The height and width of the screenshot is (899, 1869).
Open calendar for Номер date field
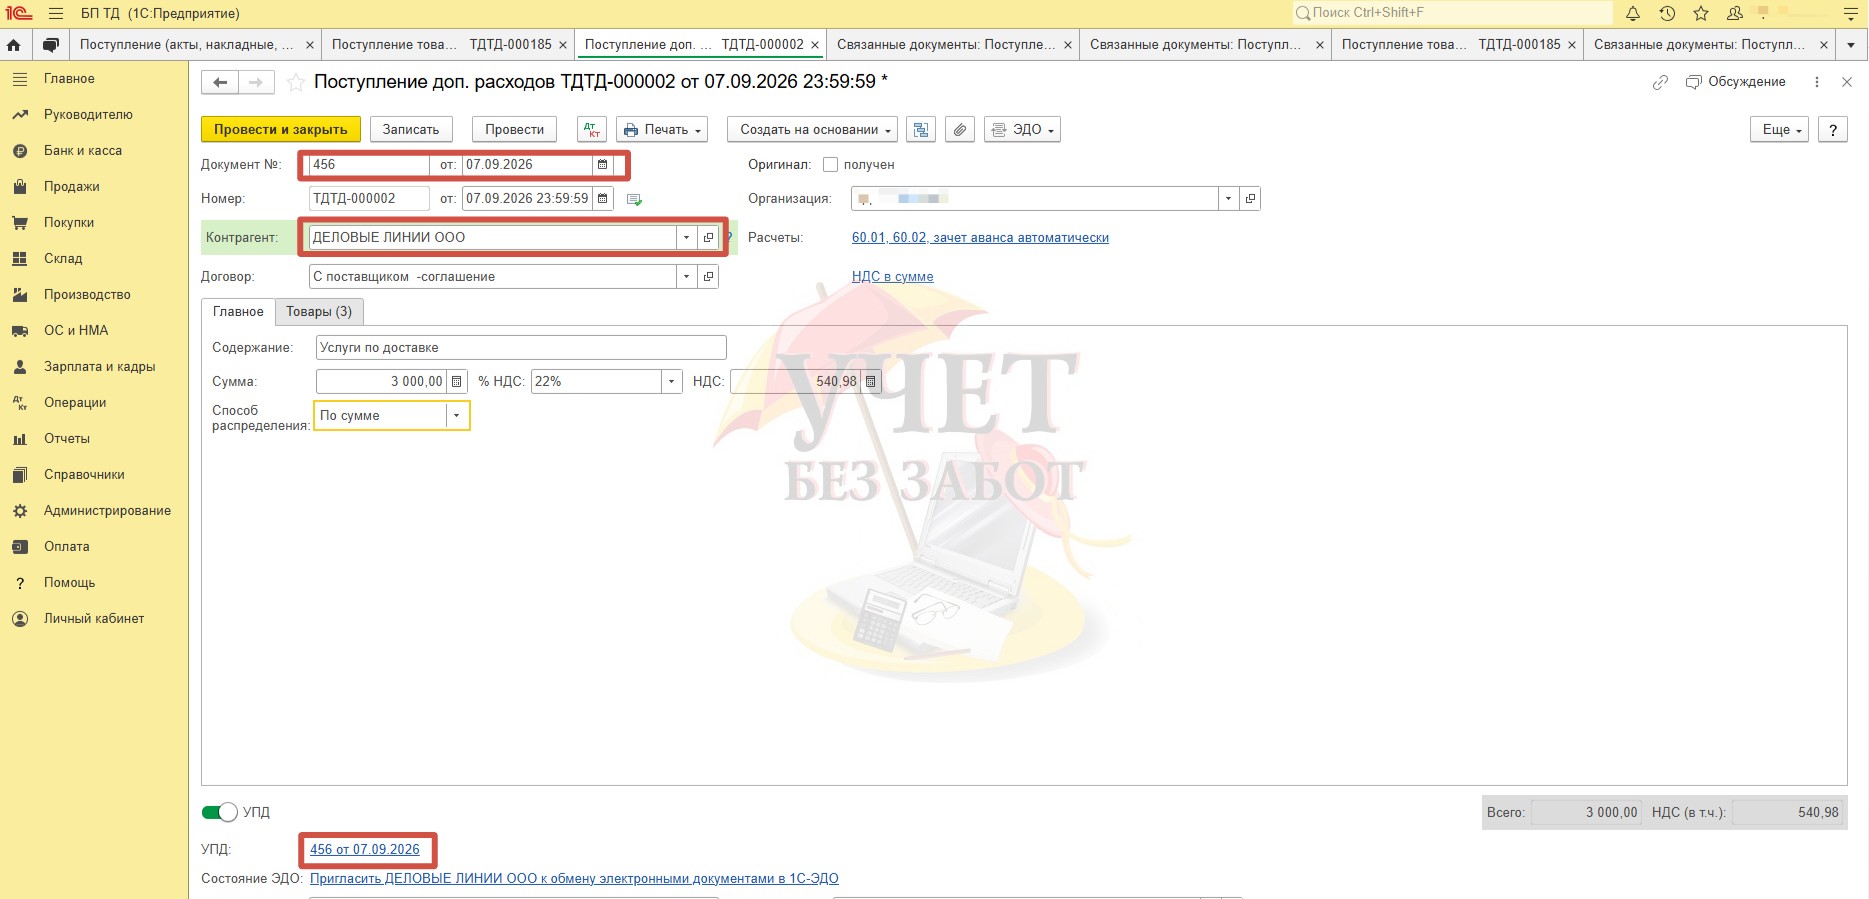602,199
